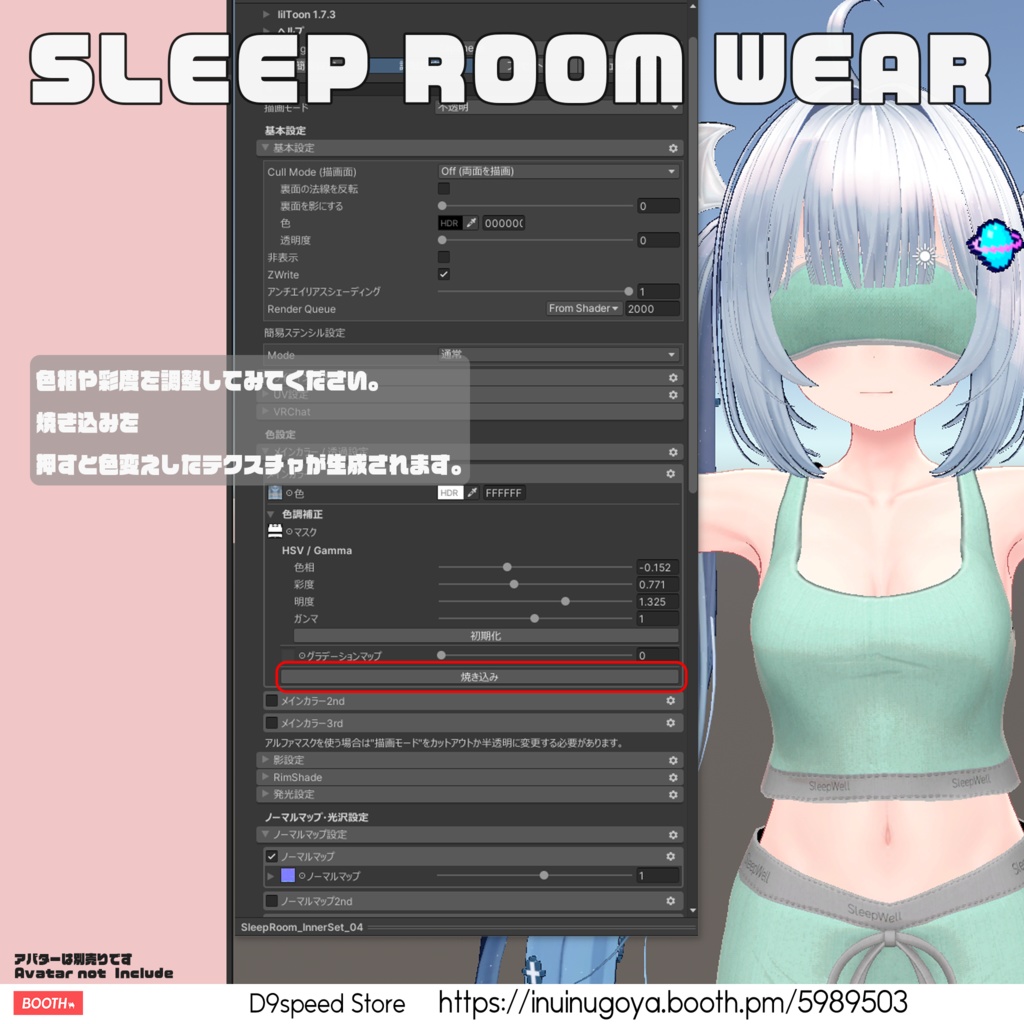Toggle the ZWrite checkbox off

(x=443, y=274)
